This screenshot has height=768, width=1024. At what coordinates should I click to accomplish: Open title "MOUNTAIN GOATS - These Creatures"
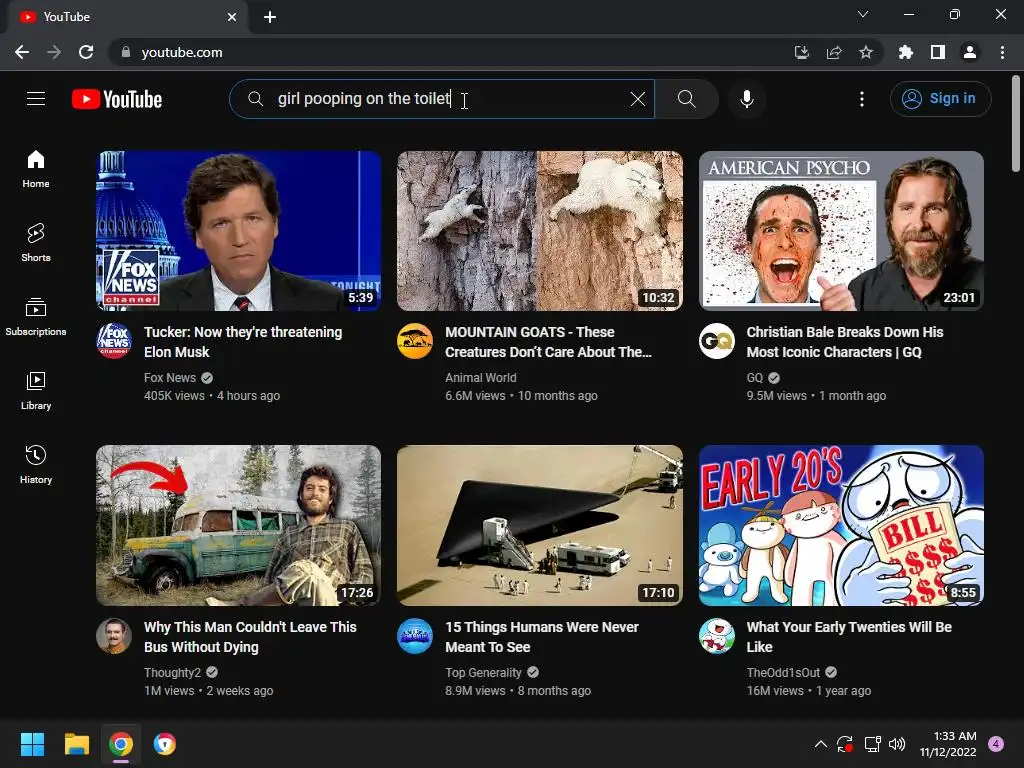click(x=549, y=342)
